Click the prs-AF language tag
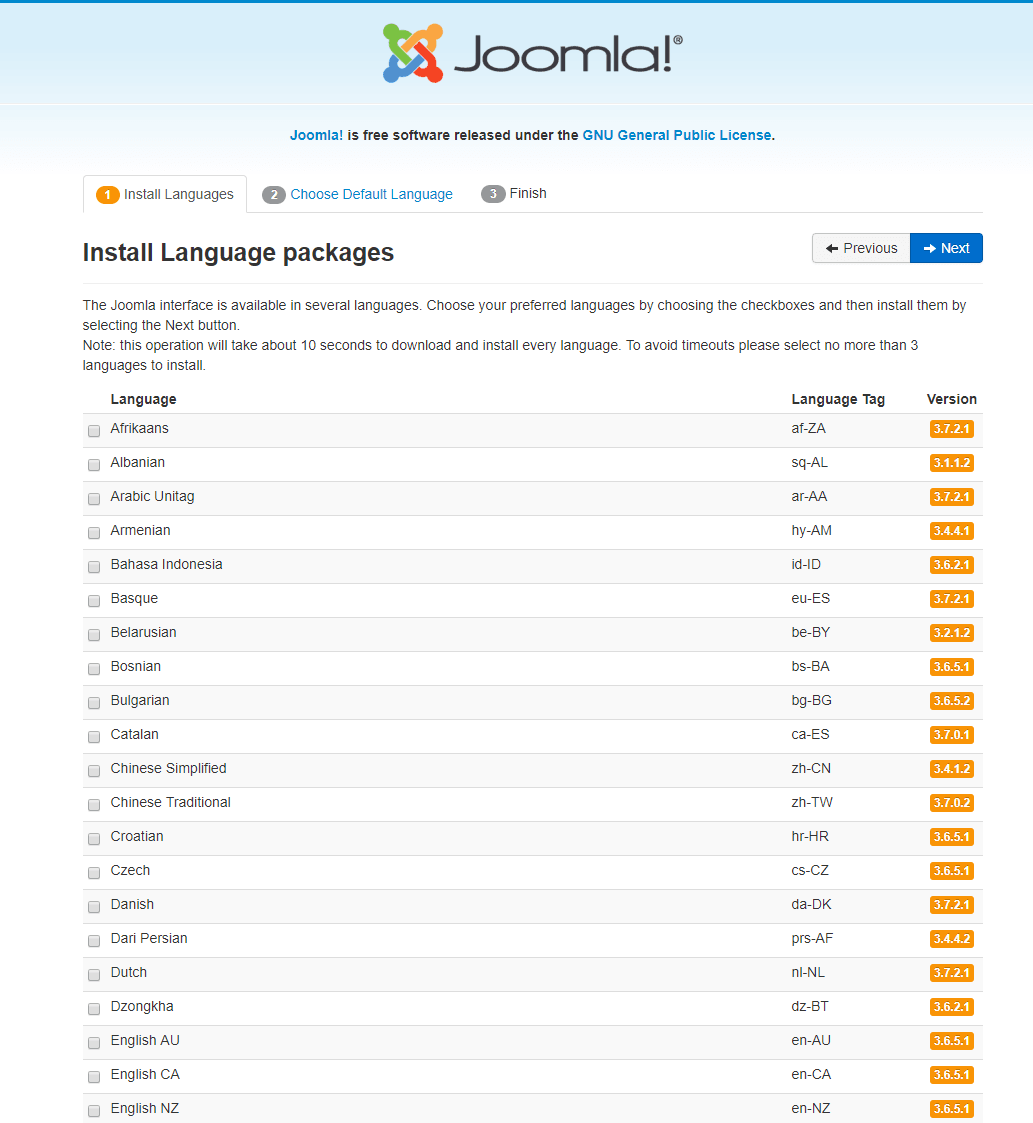This screenshot has height=1123, width=1033. tap(812, 938)
